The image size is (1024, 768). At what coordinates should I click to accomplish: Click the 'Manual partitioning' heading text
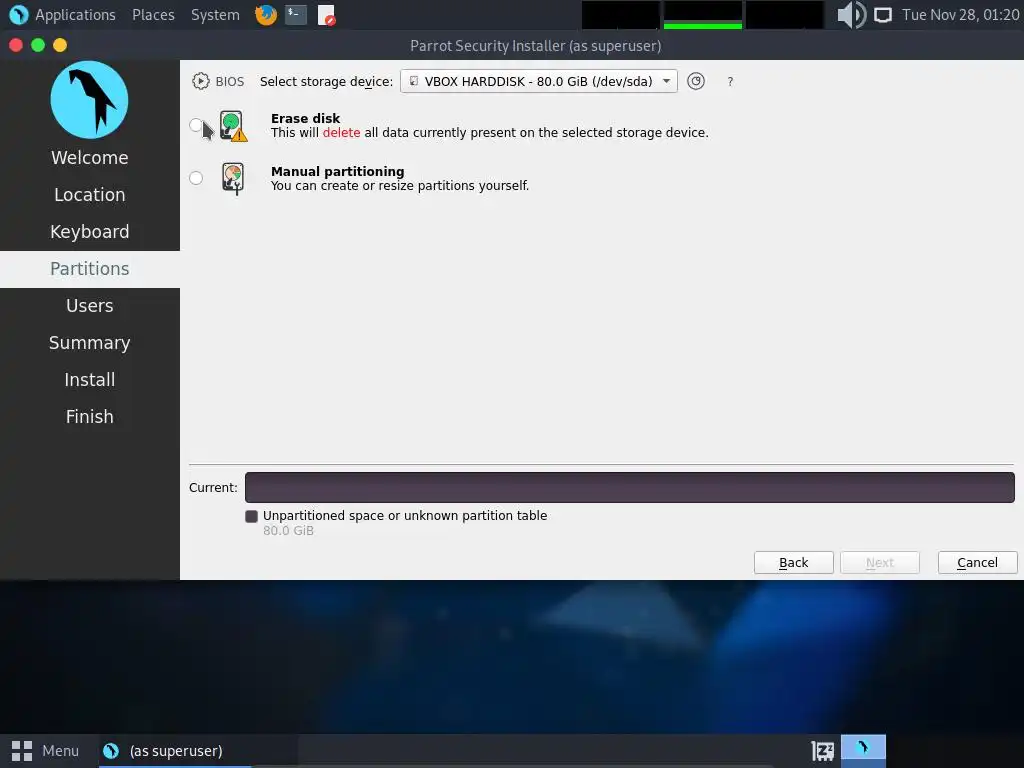(338, 171)
